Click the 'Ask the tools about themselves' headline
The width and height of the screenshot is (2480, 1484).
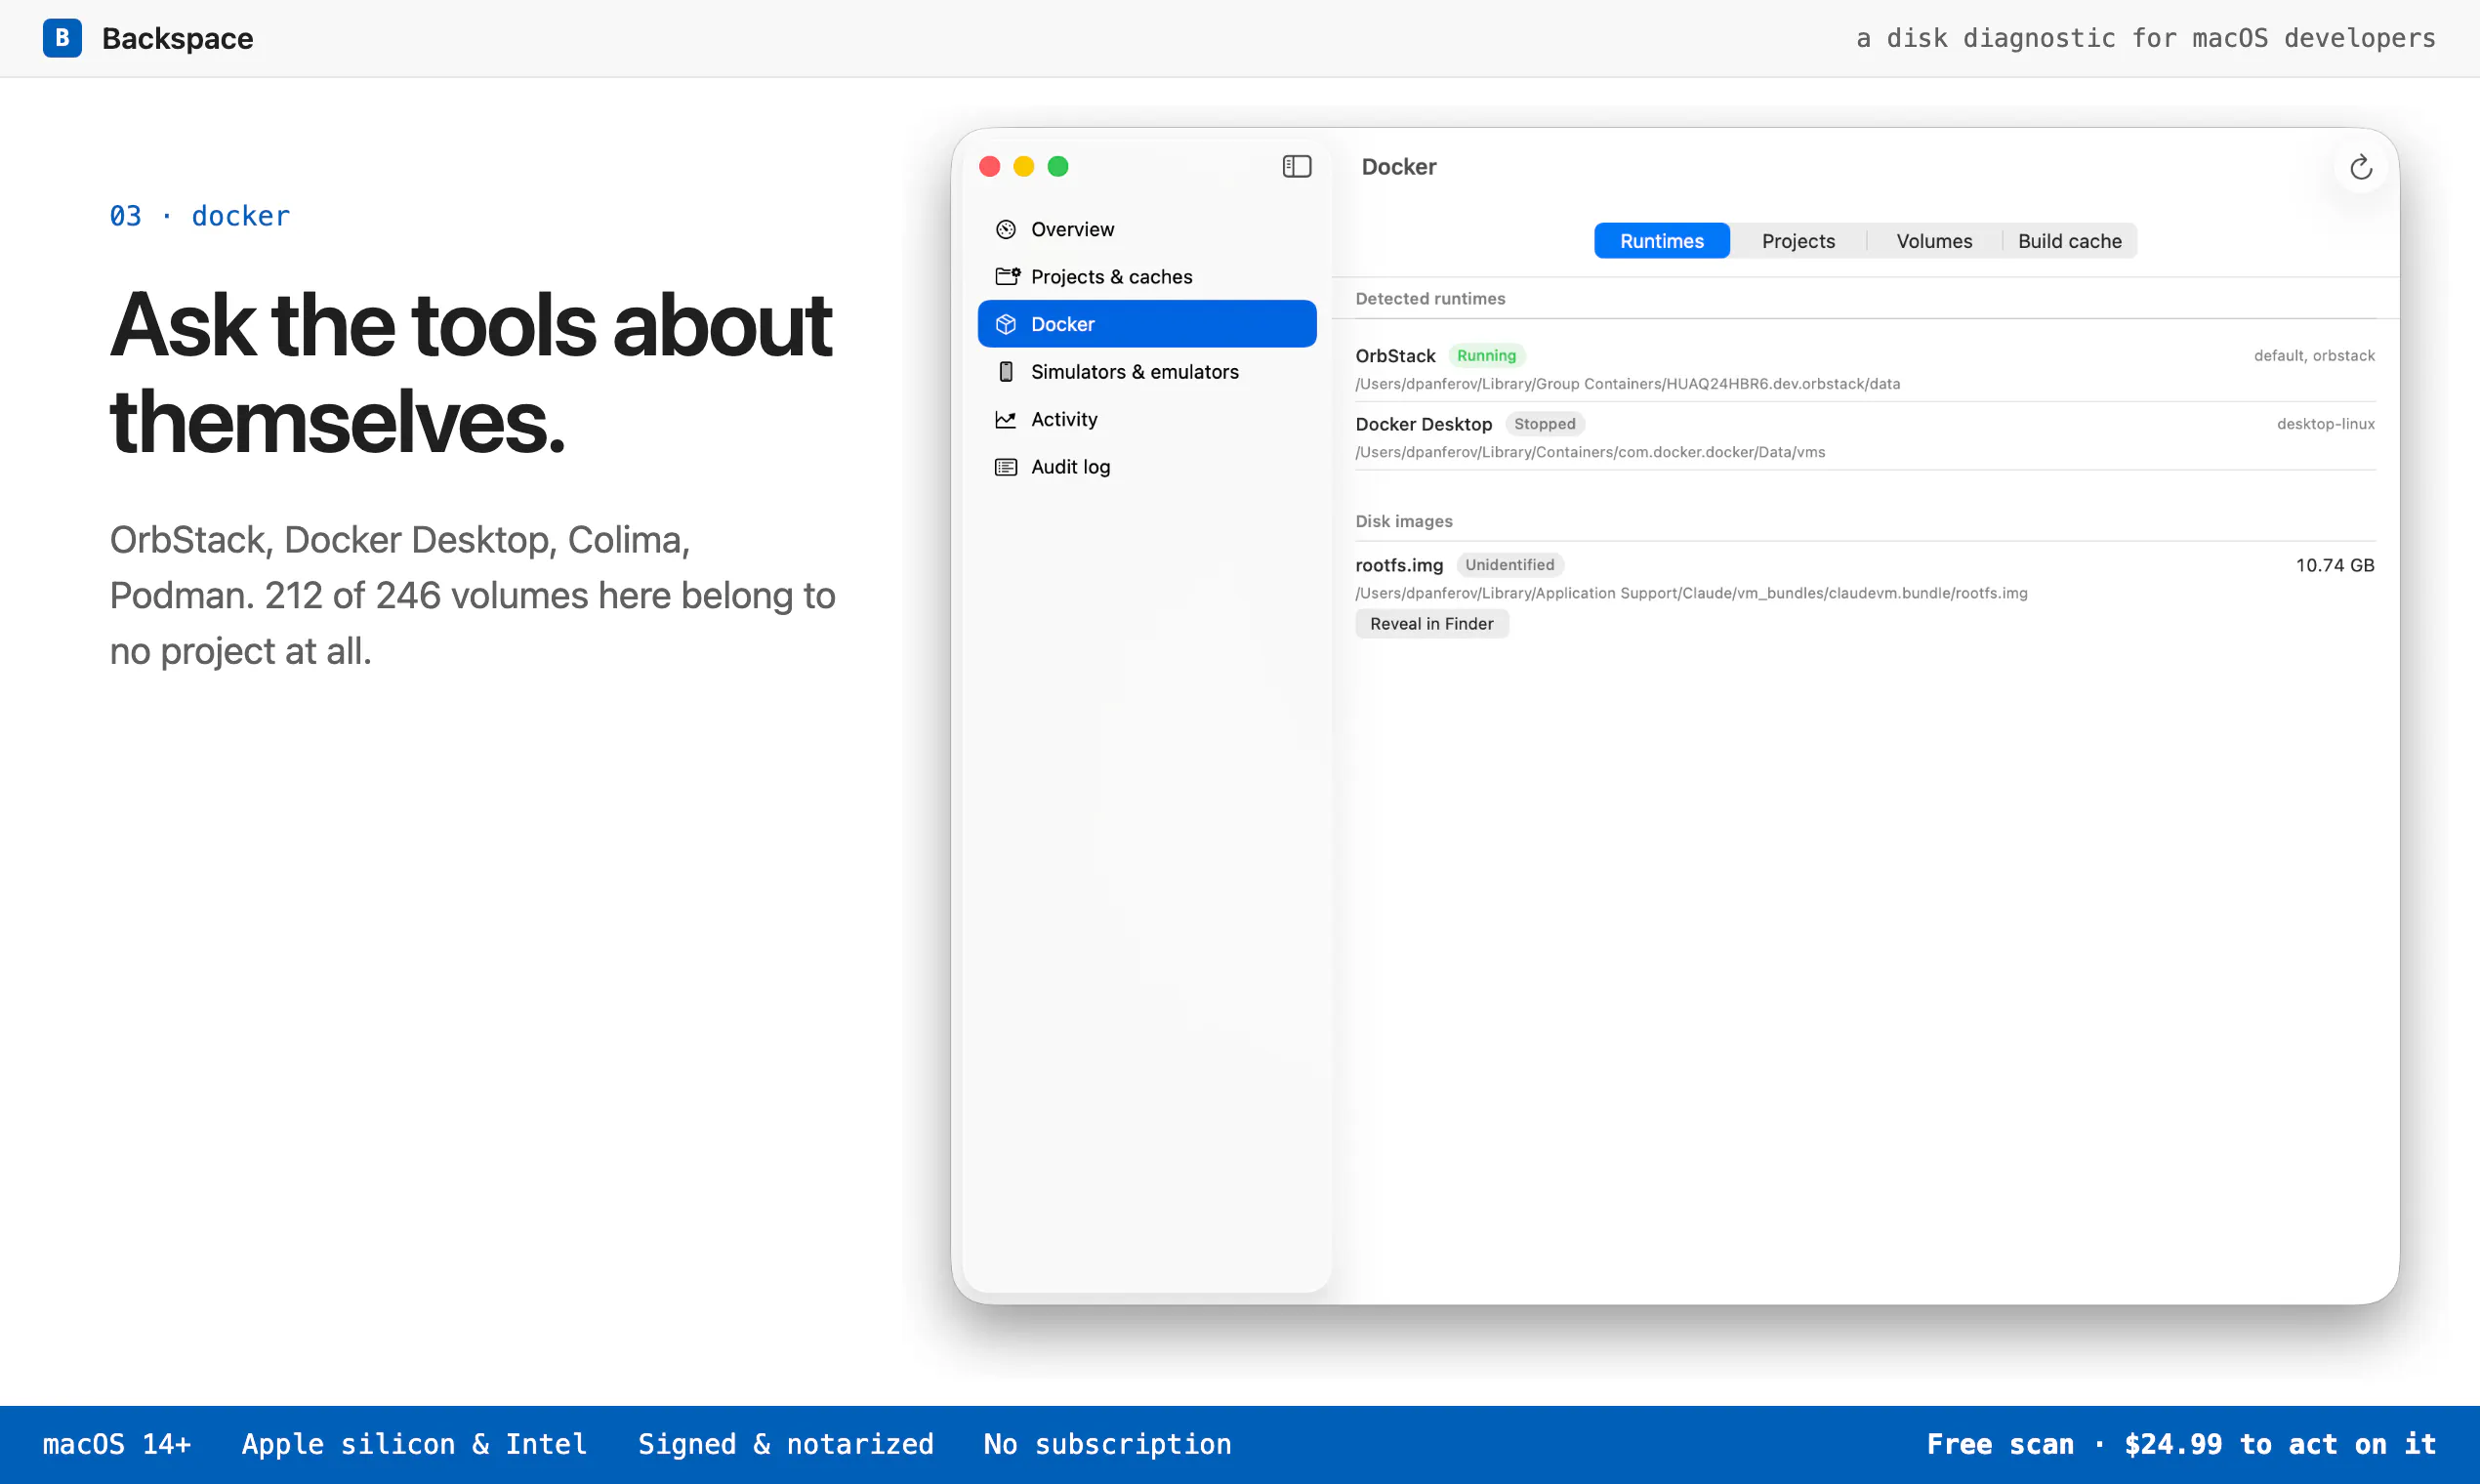(x=470, y=372)
